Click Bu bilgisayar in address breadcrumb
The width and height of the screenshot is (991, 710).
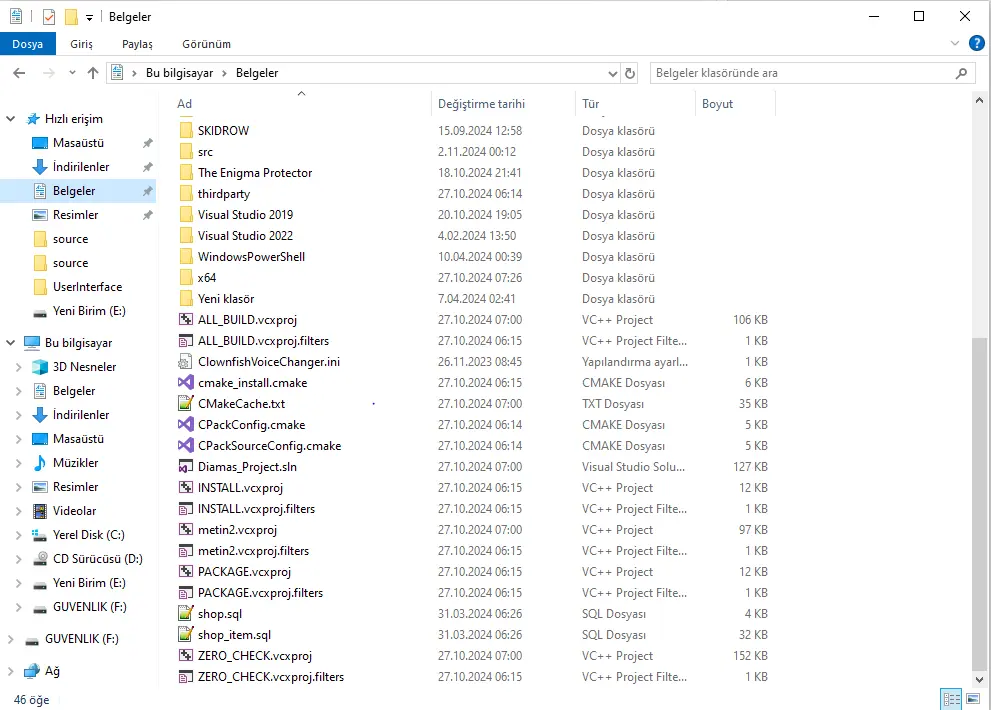coord(179,73)
